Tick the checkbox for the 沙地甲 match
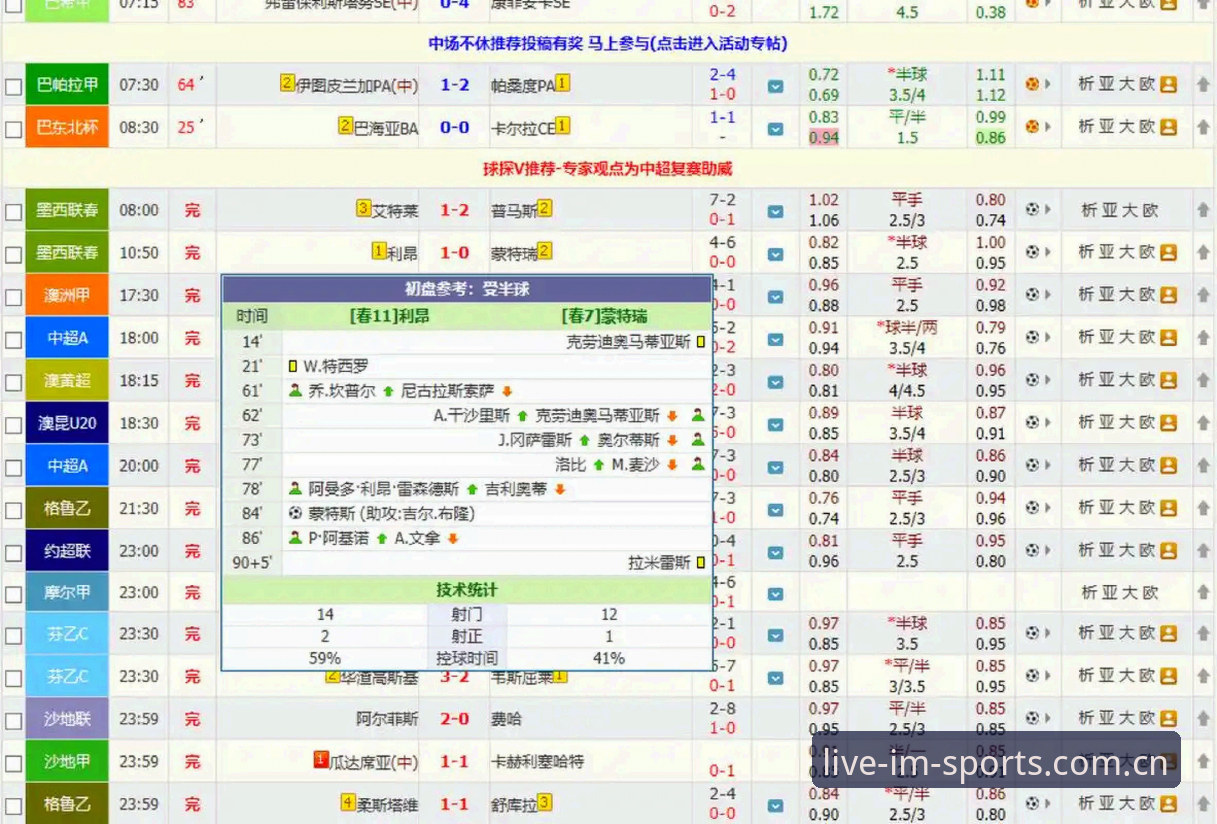This screenshot has width=1217, height=824. tap(13, 764)
